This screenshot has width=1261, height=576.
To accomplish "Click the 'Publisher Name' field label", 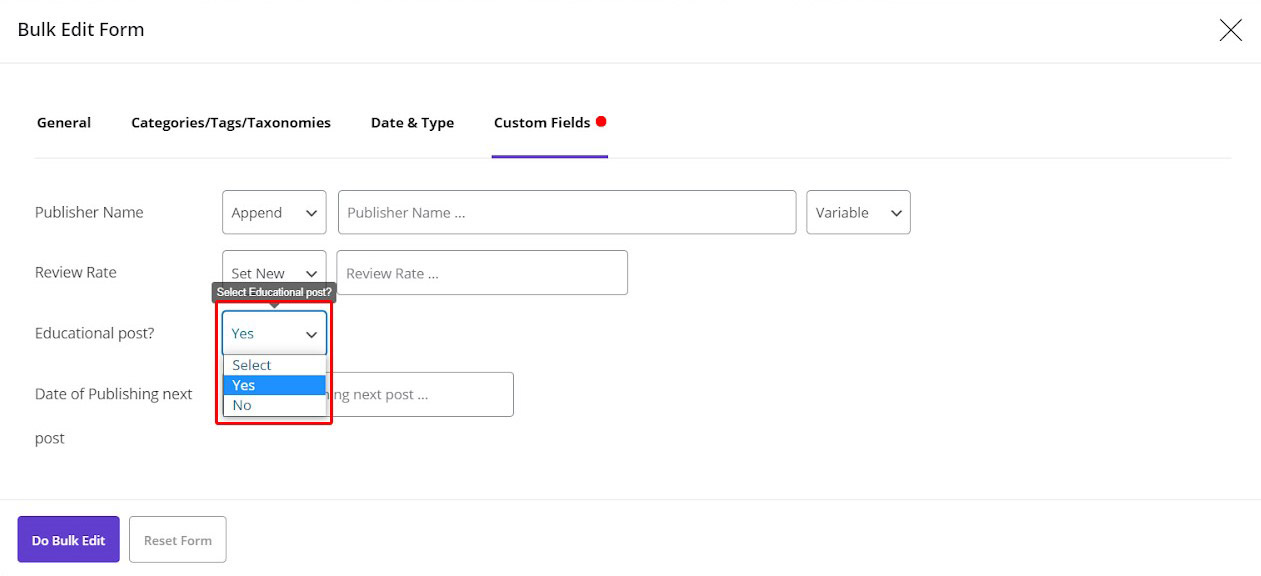I will [89, 213].
